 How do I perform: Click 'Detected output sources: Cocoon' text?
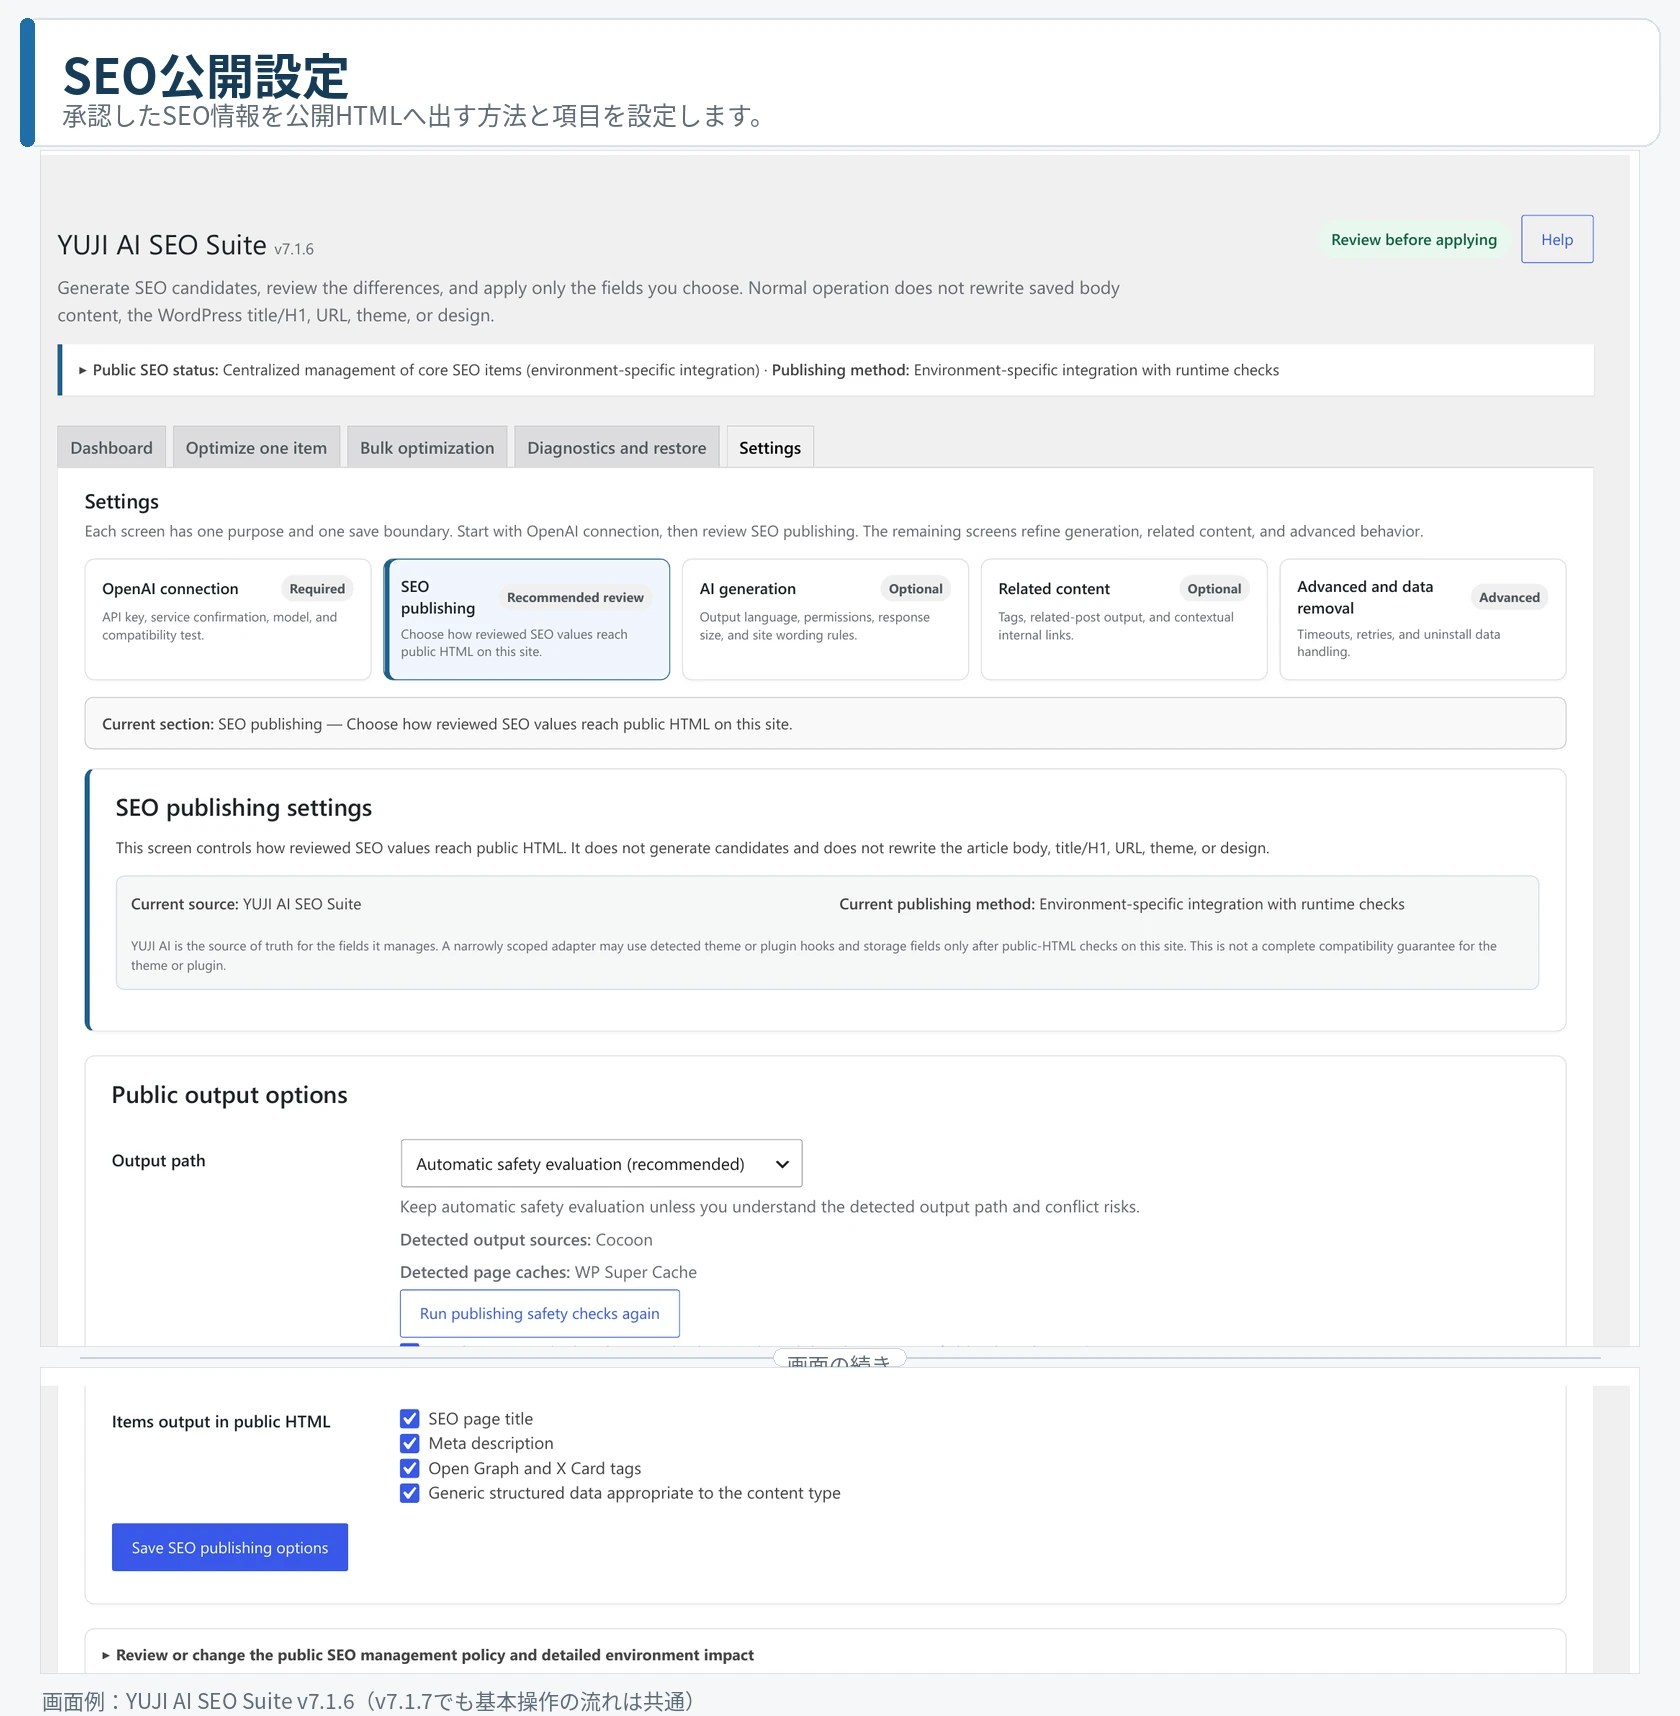(x=526, y=1240)
